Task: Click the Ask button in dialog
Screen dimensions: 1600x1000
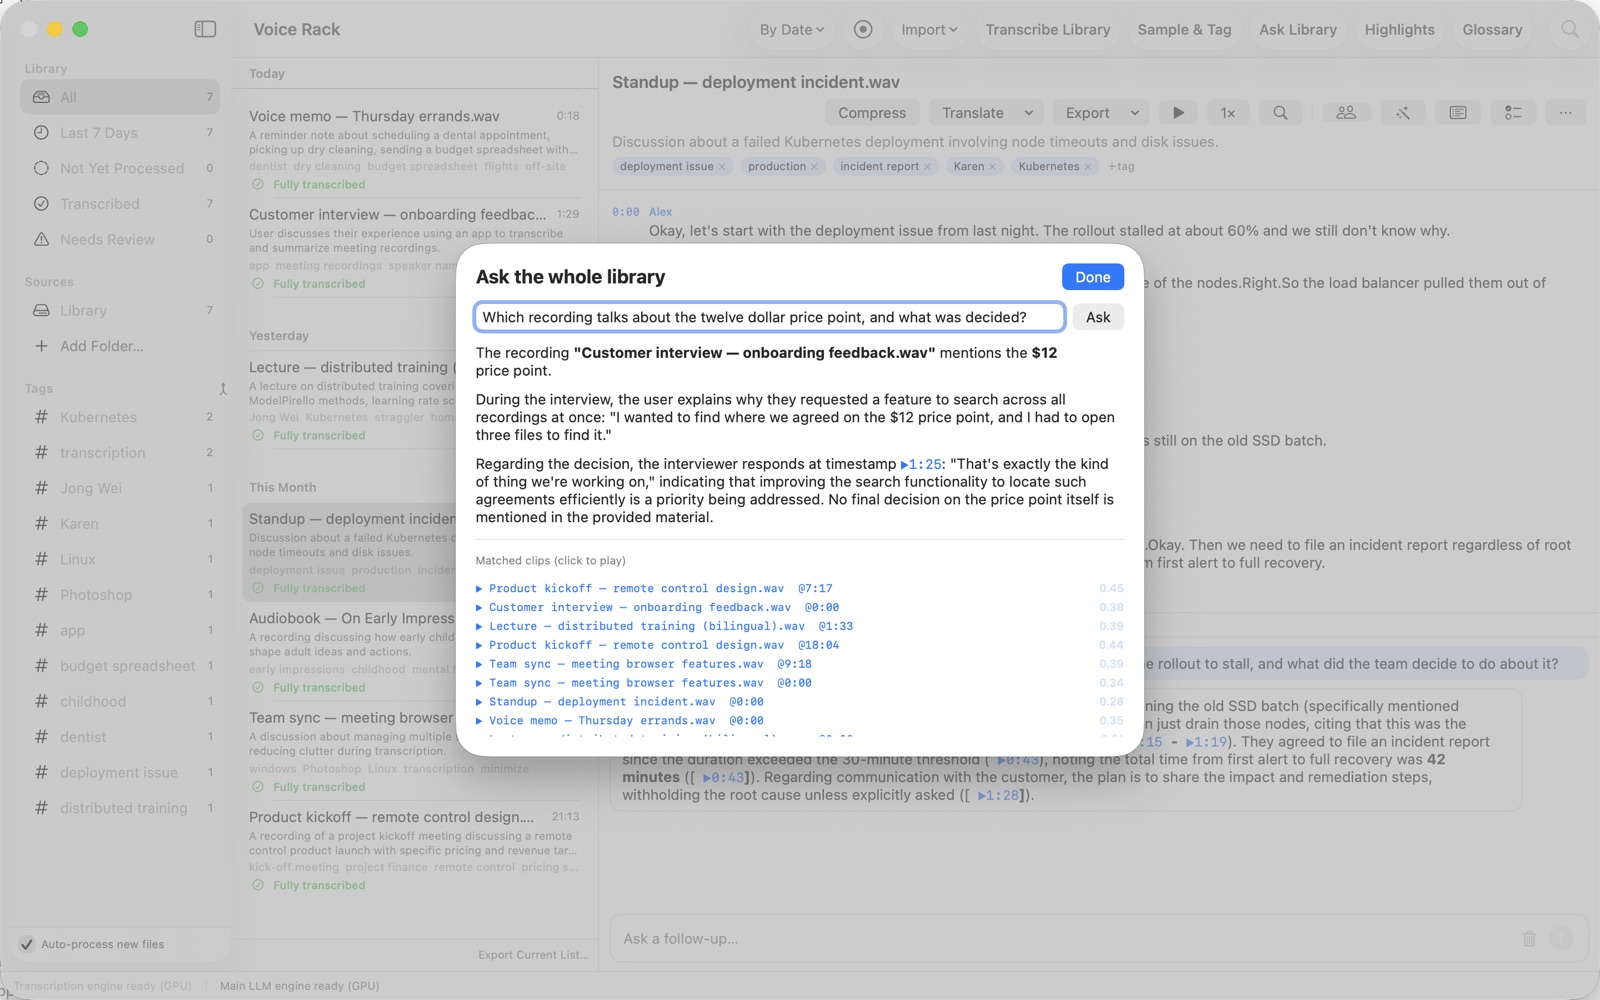Action: tap(1098, 317)
